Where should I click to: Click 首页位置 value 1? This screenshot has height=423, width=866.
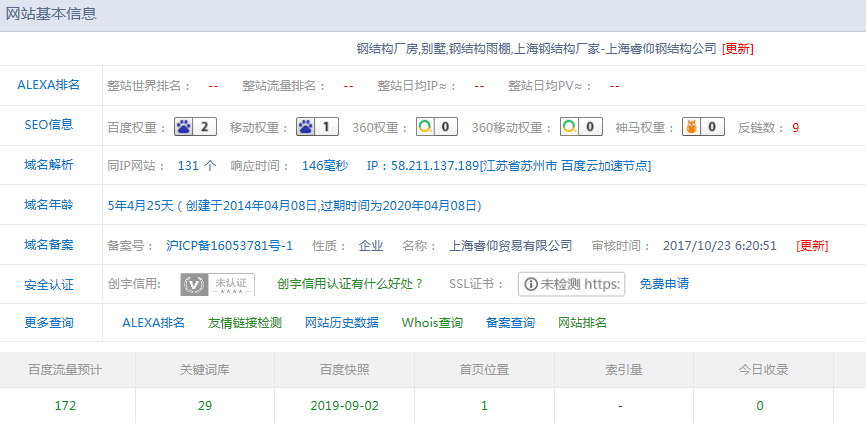pyautogui.click(x=484, y=406)
